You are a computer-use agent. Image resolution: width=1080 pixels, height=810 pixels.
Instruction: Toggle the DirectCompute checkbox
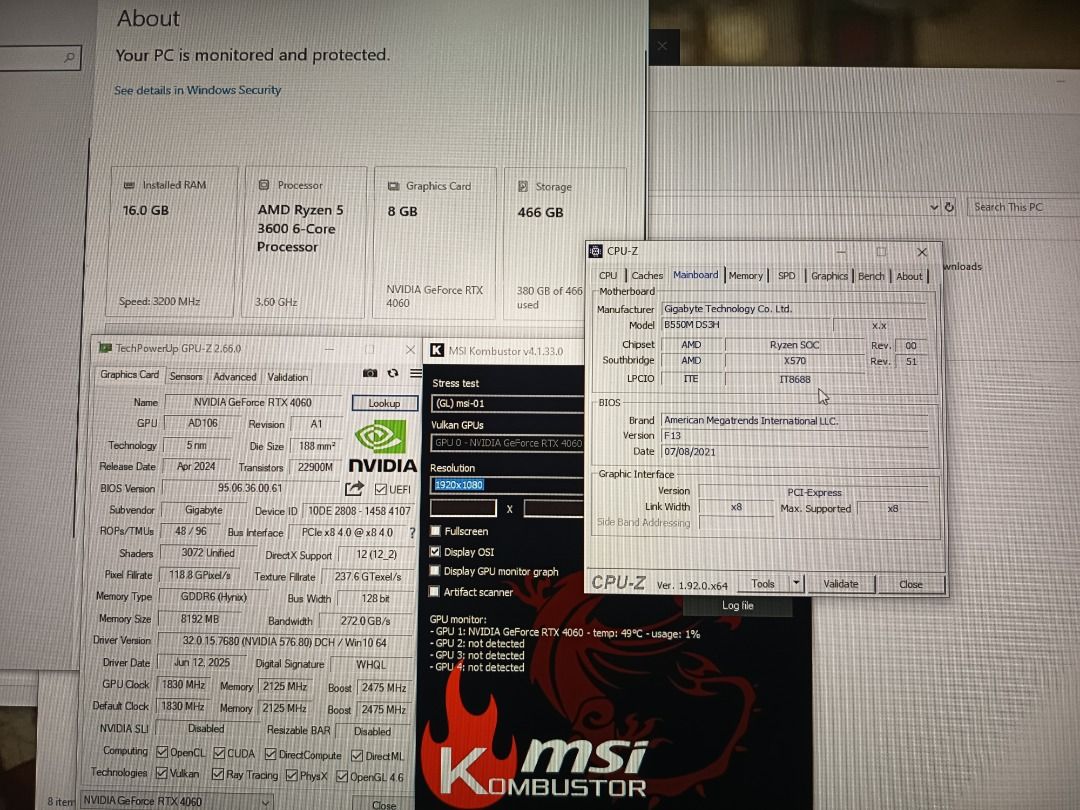pos(271,754)
